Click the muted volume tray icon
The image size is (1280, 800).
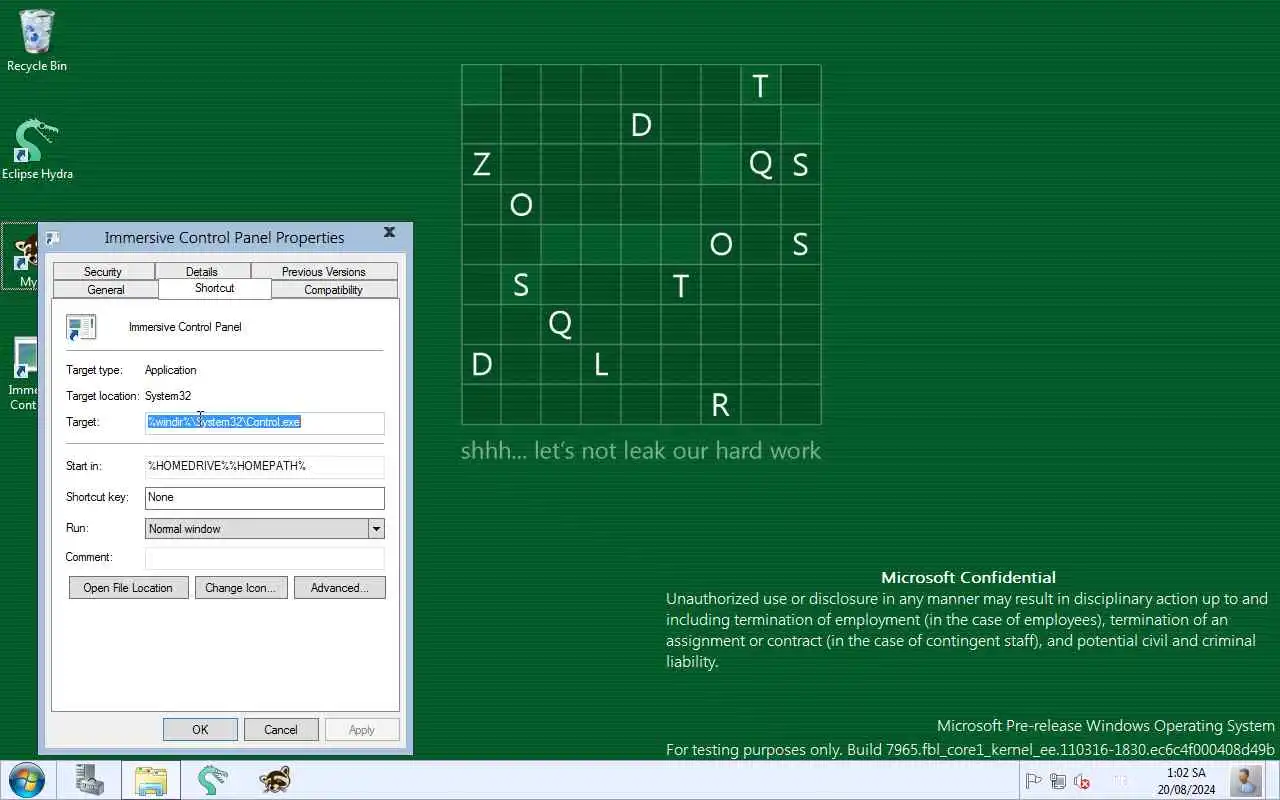point(1081,781)
